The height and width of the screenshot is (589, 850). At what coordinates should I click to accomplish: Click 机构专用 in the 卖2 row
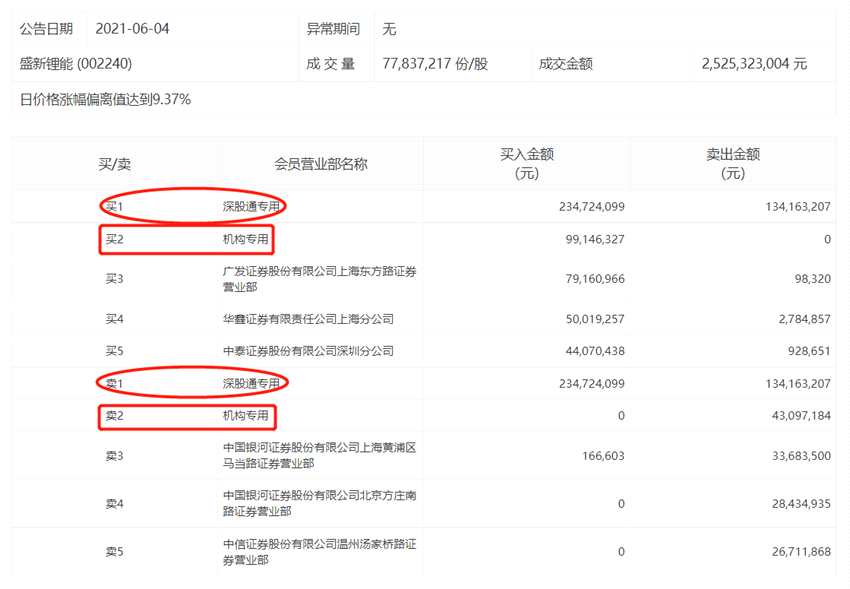click(x=246, y=416)
